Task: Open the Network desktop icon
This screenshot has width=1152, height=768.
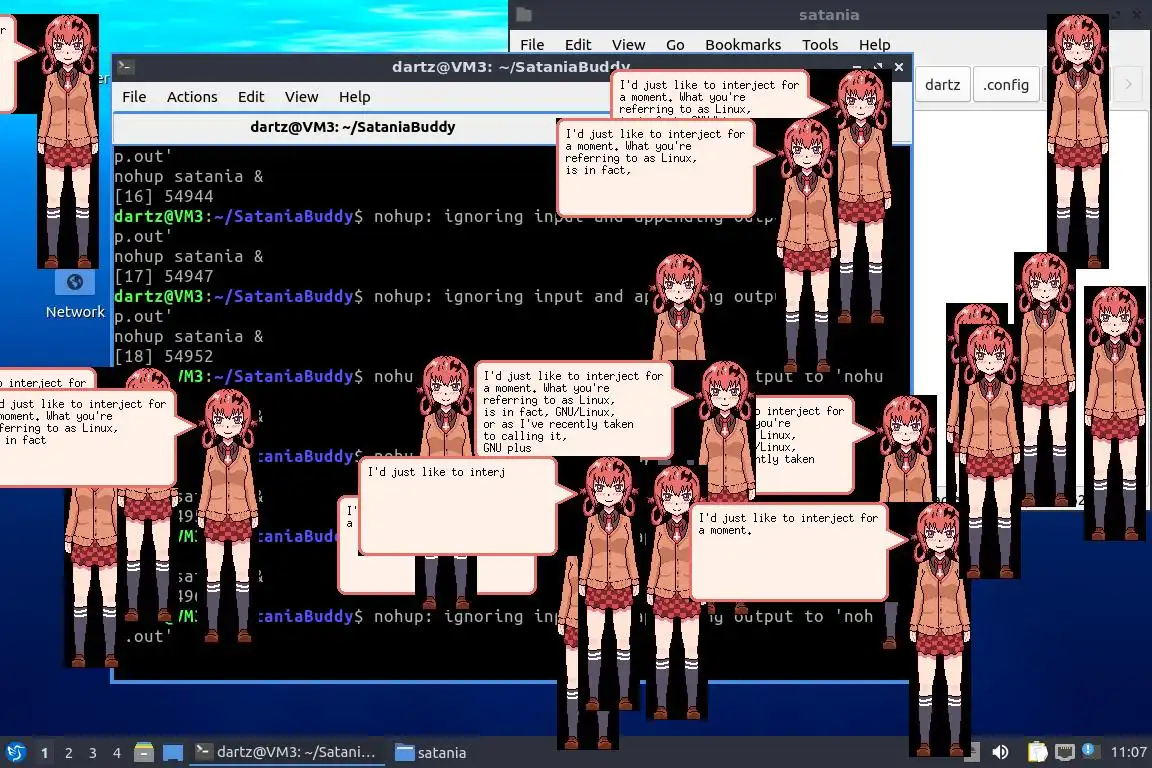Action: point(75,295)
